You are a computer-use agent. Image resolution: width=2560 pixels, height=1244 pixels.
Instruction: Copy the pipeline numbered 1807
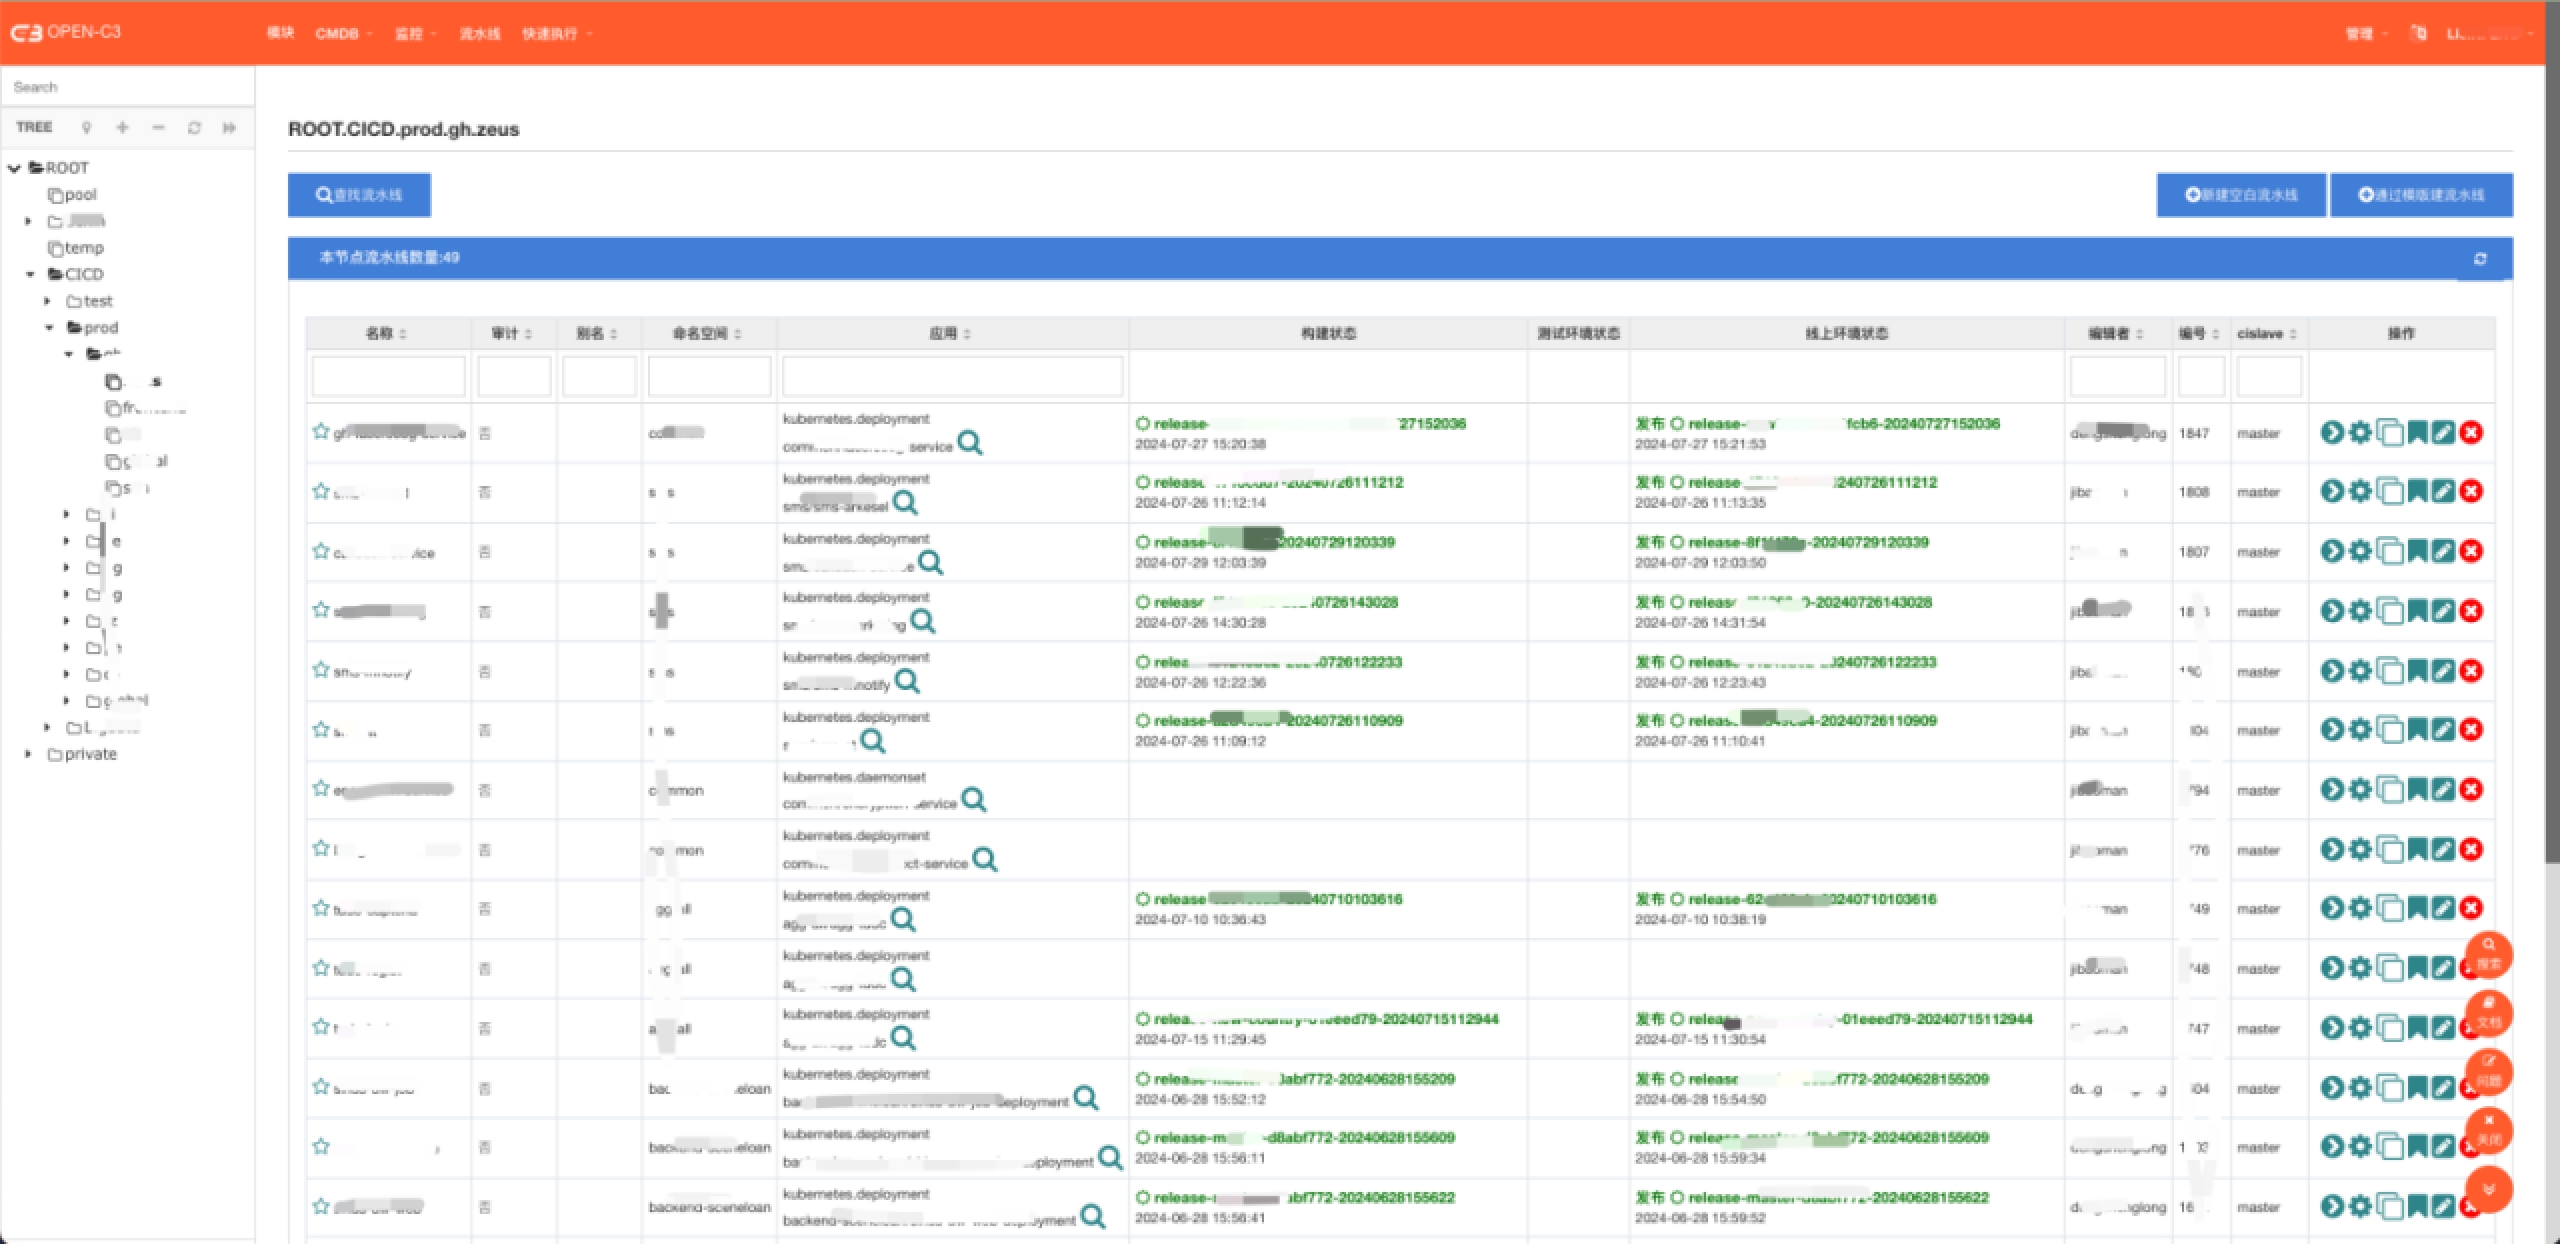coord(2389,551)
